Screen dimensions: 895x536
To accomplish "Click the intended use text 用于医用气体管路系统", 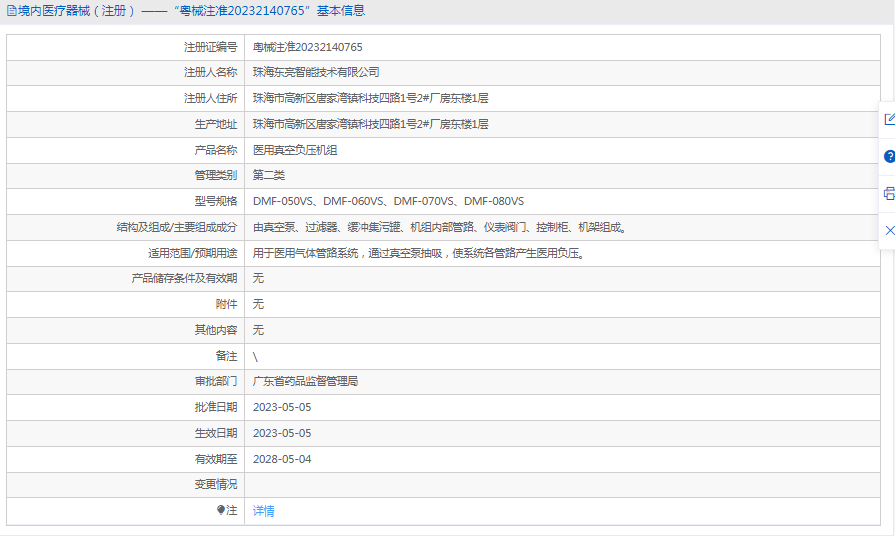I will coord(420,253).
